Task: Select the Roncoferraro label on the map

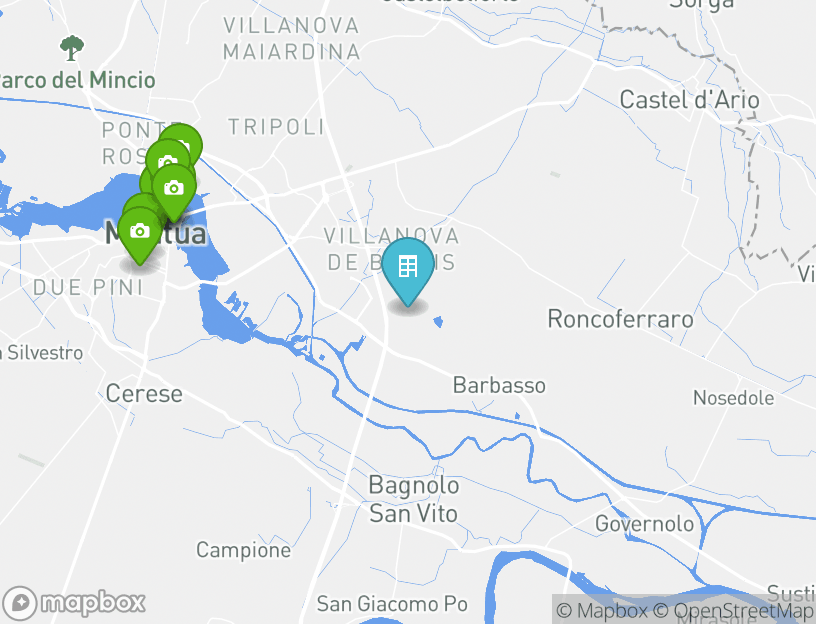Action: [x=620, y=319]
